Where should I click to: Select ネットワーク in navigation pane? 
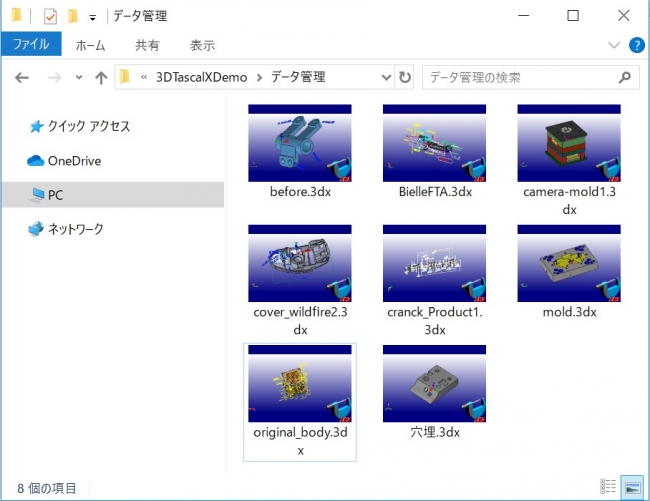point(65,229)
